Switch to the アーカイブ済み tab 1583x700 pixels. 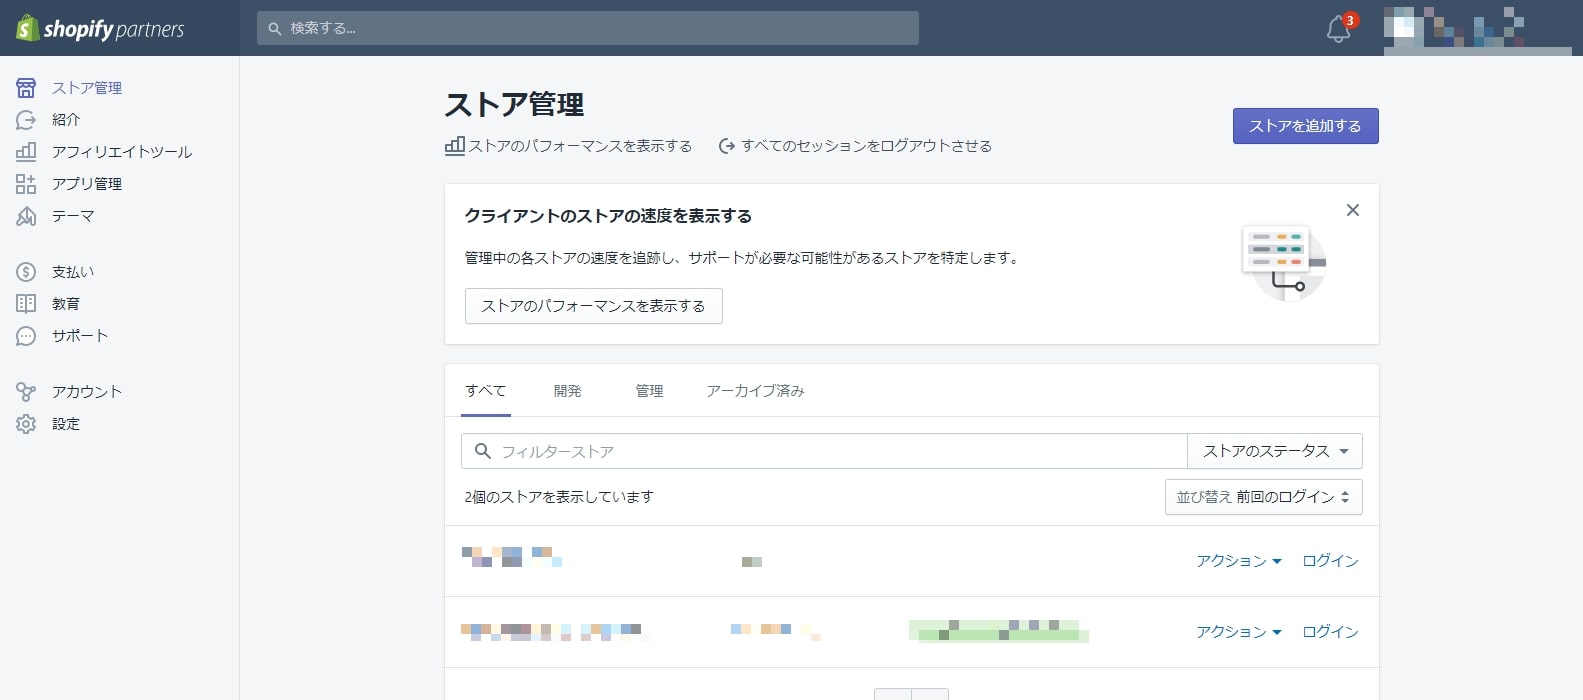755,391
